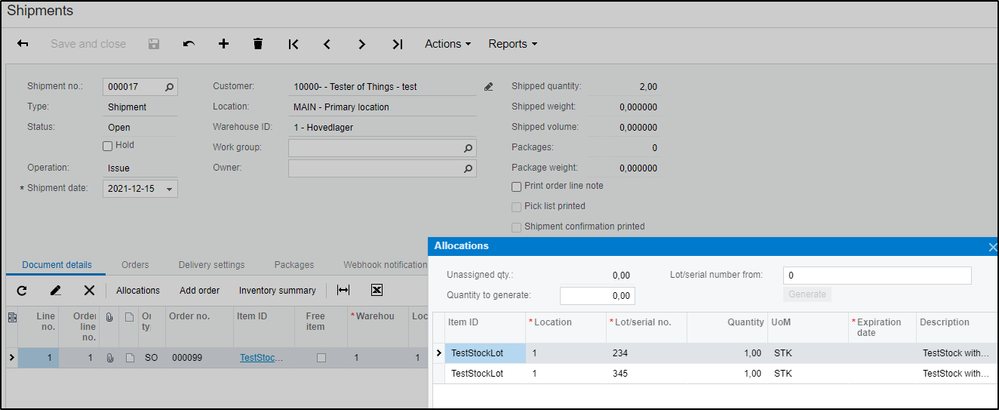The width and height of the screenshot is (999, 410).
Task: Click the Lot/serial number from field
Action: [876, 275]
